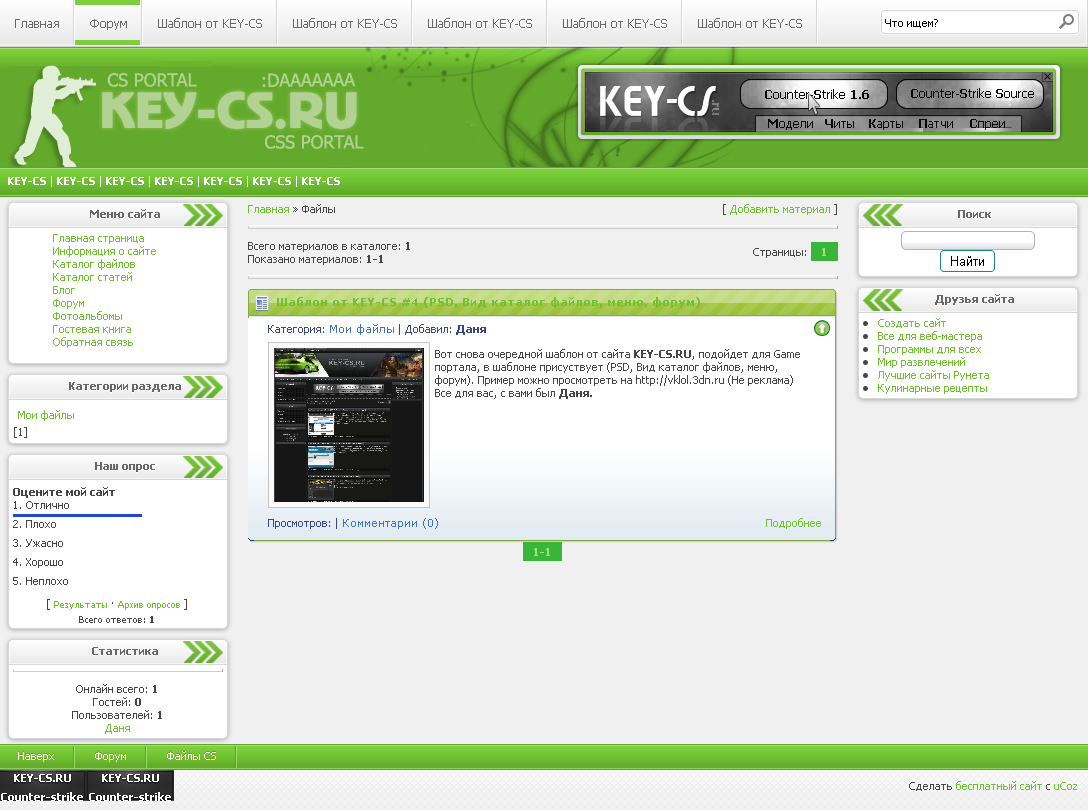Image resolution: width=1088 pixels, height=810 pixels.
Task: Click the soldier logo in the header
Action: click(x=56, y=115)
